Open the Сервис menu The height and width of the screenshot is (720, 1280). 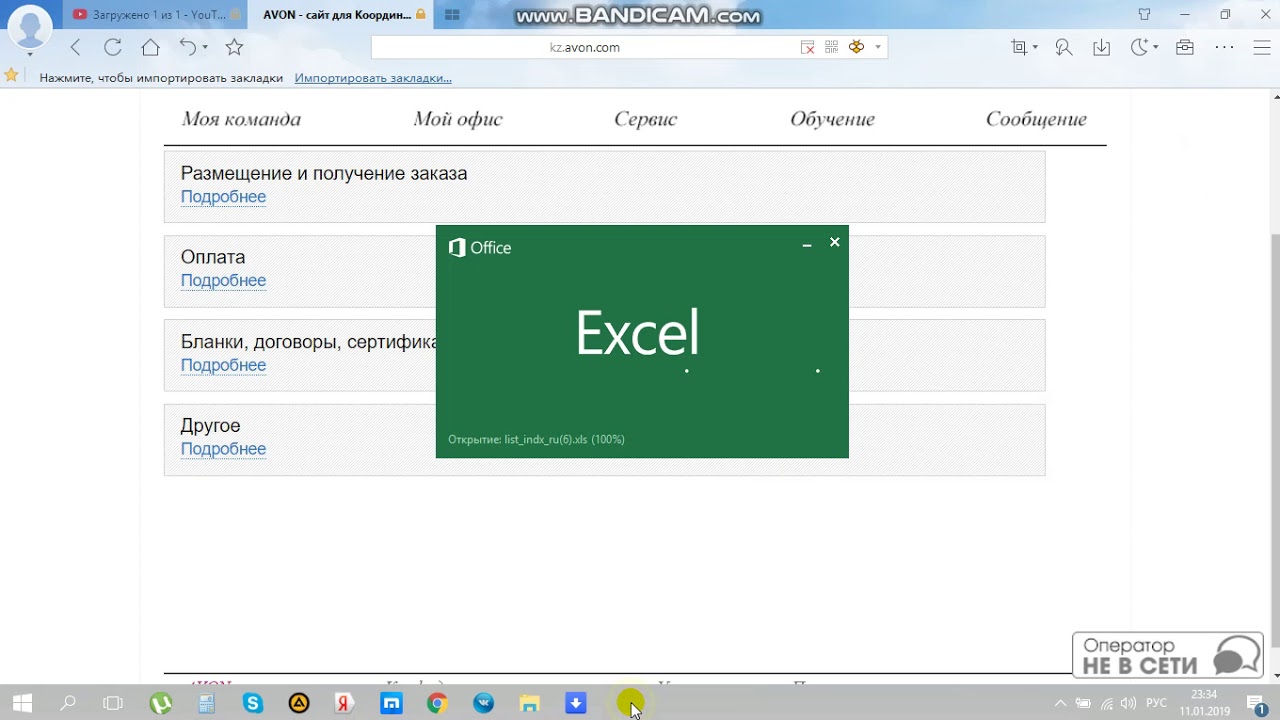tap(646, 119)
